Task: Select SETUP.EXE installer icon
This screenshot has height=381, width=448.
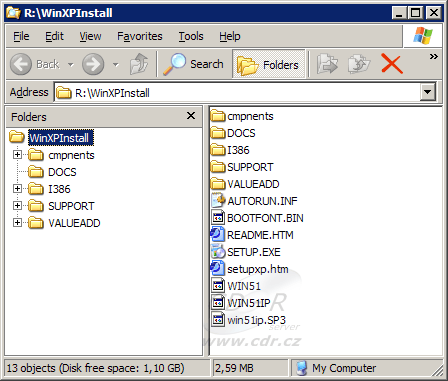Action: 218,252
